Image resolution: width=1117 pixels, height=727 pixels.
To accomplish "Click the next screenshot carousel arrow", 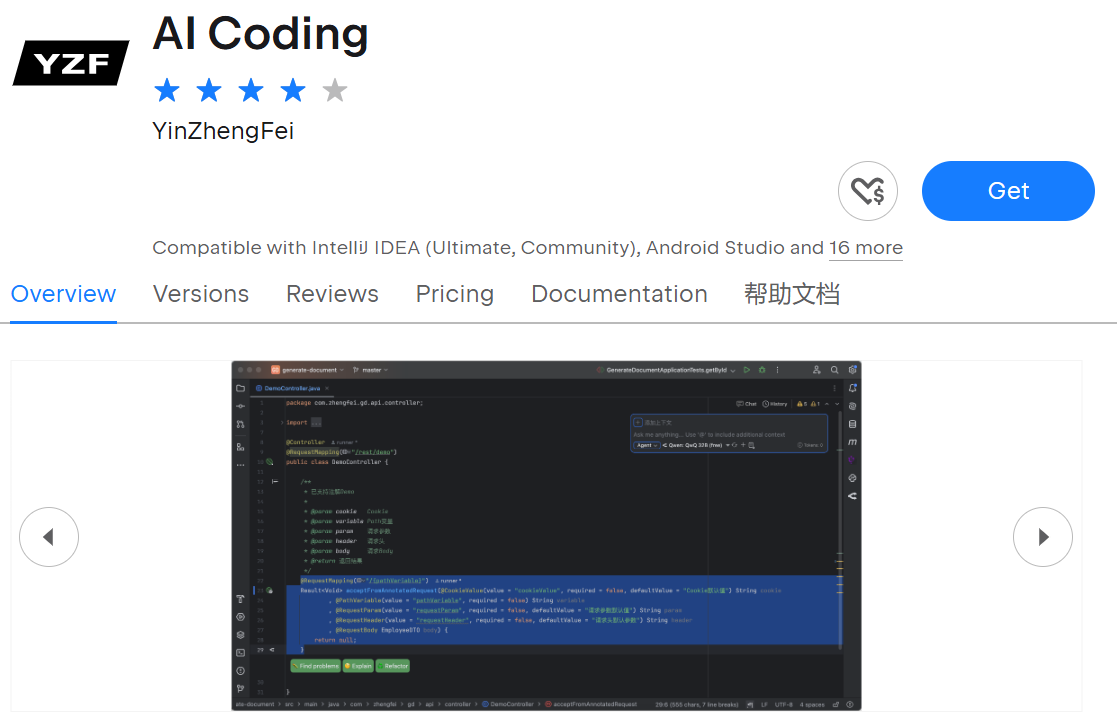I will 1043,537.
